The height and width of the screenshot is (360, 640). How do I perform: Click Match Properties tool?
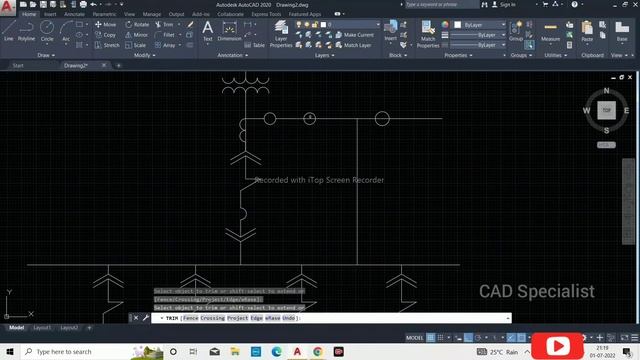click(428, 34)
